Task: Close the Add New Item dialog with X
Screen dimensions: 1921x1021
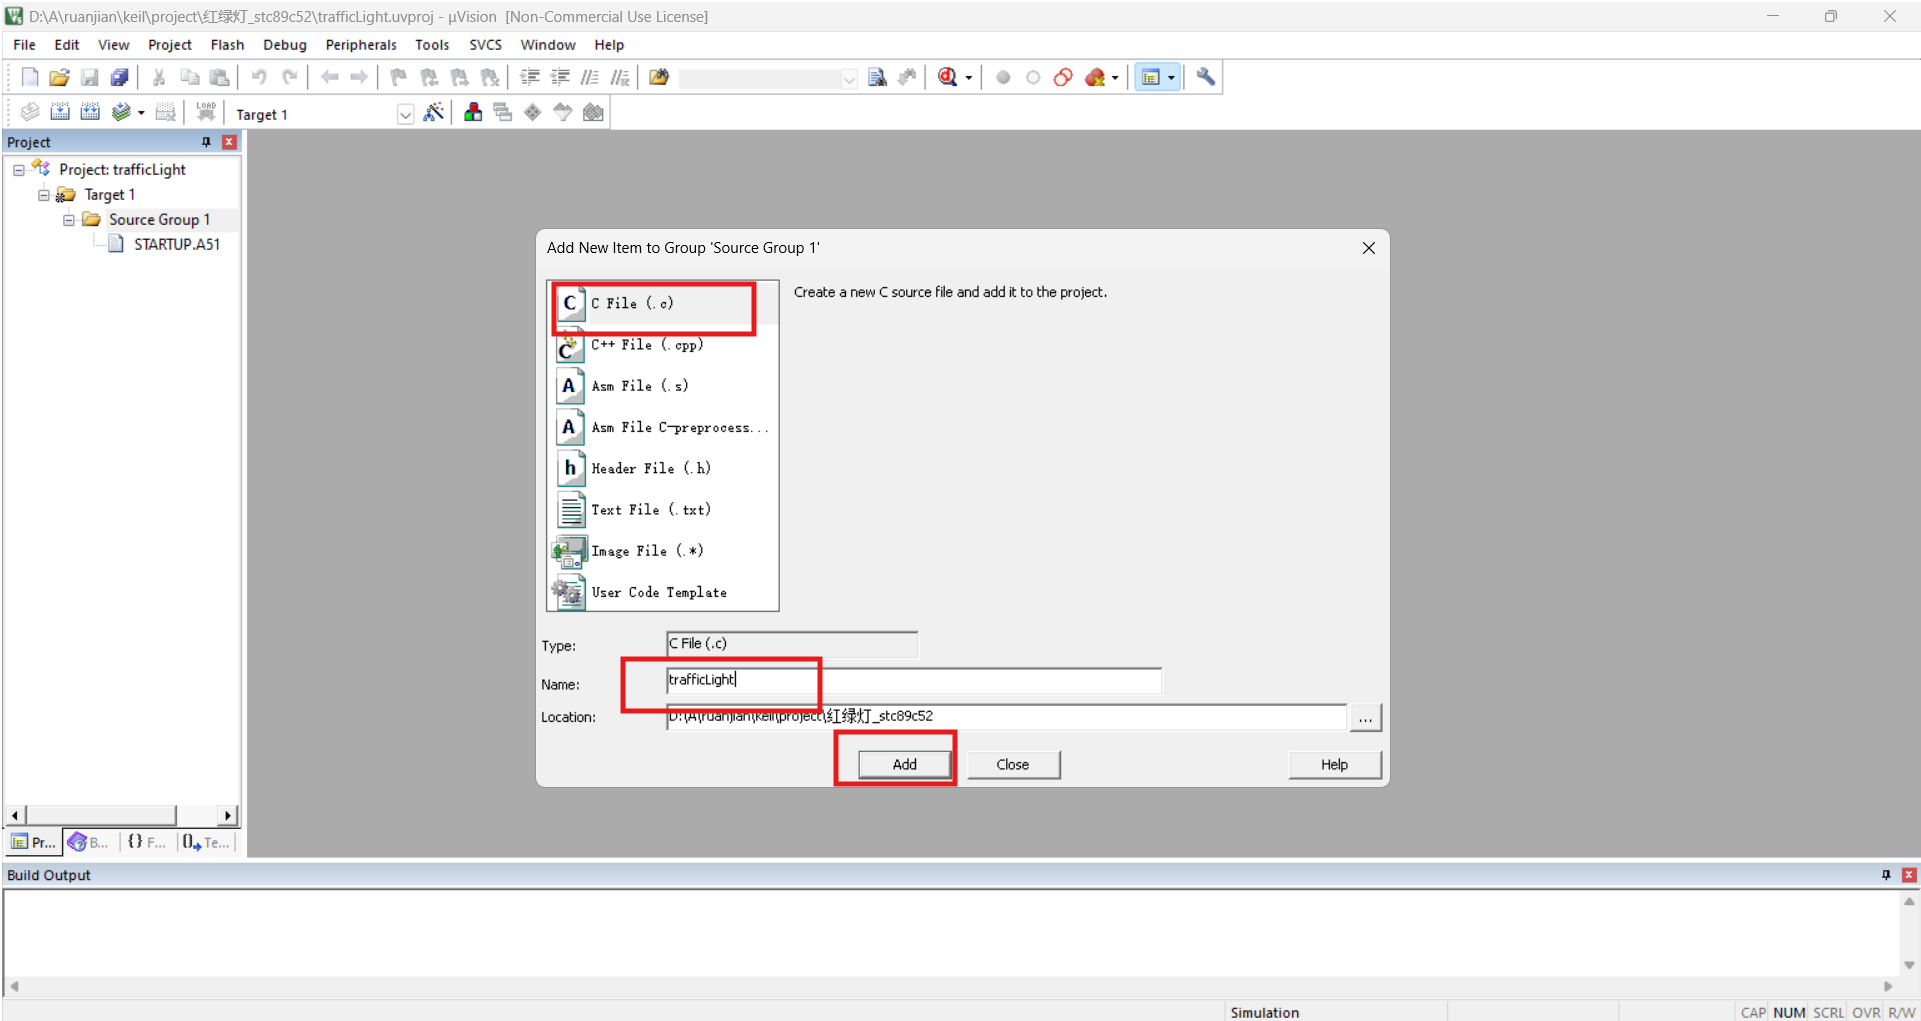Action: pos(1369,248)
